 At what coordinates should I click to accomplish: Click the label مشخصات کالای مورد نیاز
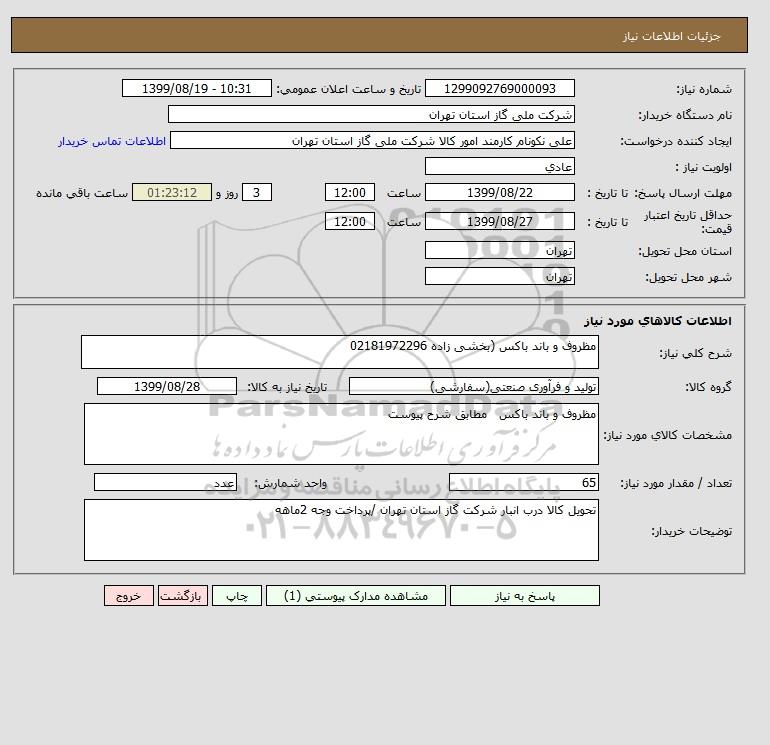click(667, 435)
